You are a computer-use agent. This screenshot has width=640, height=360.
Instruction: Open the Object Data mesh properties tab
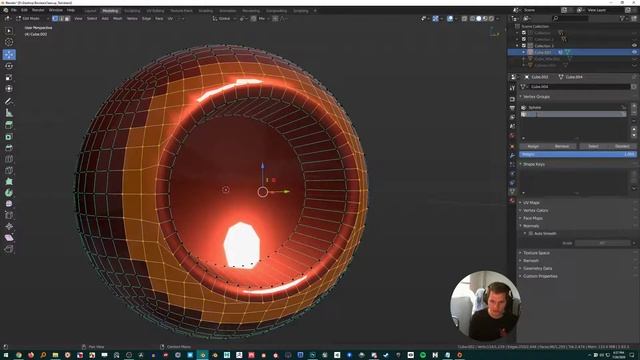tap(512, 191)
